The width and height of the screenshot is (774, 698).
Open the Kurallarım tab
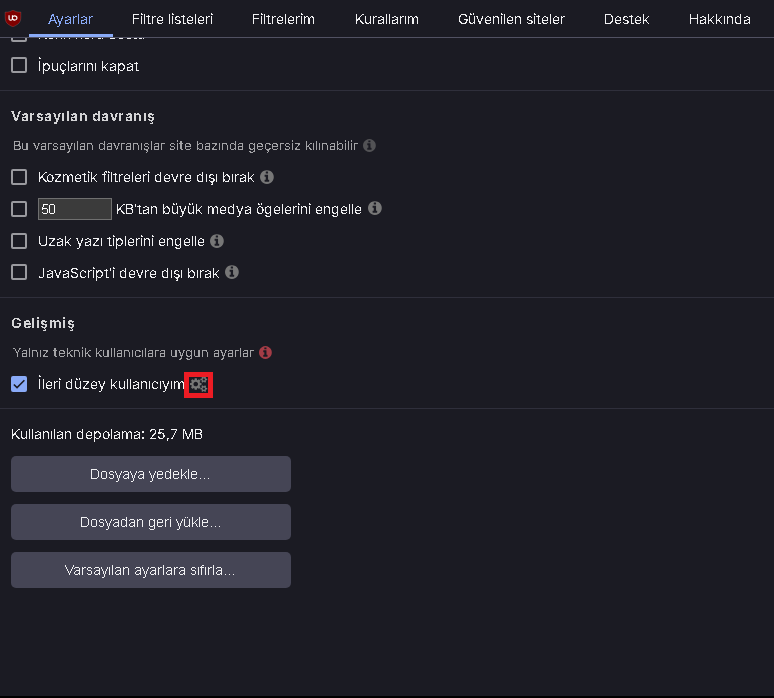[386, 19]
